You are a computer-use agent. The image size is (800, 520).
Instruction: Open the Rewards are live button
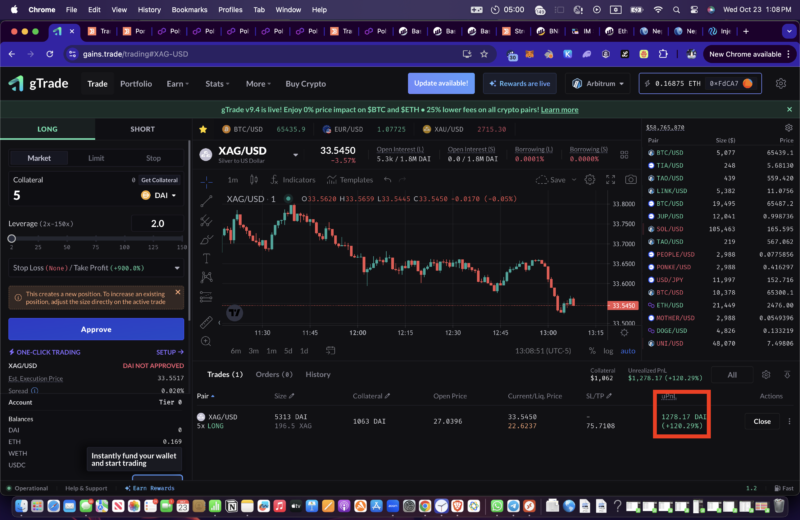click(x=519, y=83)
